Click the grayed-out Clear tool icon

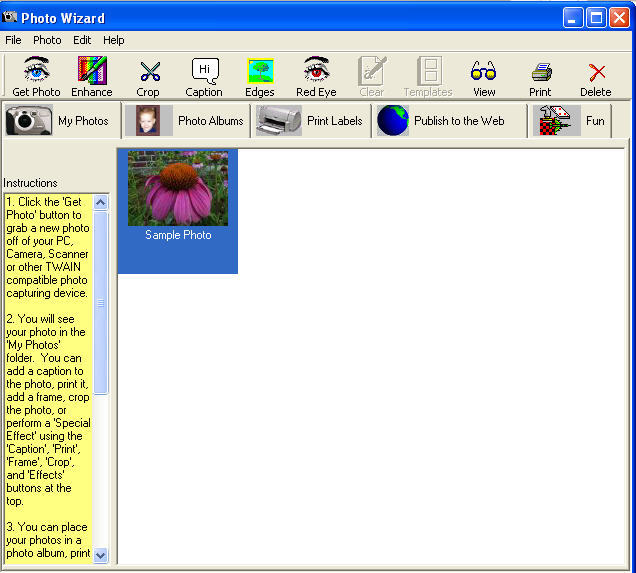coord(372,70)
